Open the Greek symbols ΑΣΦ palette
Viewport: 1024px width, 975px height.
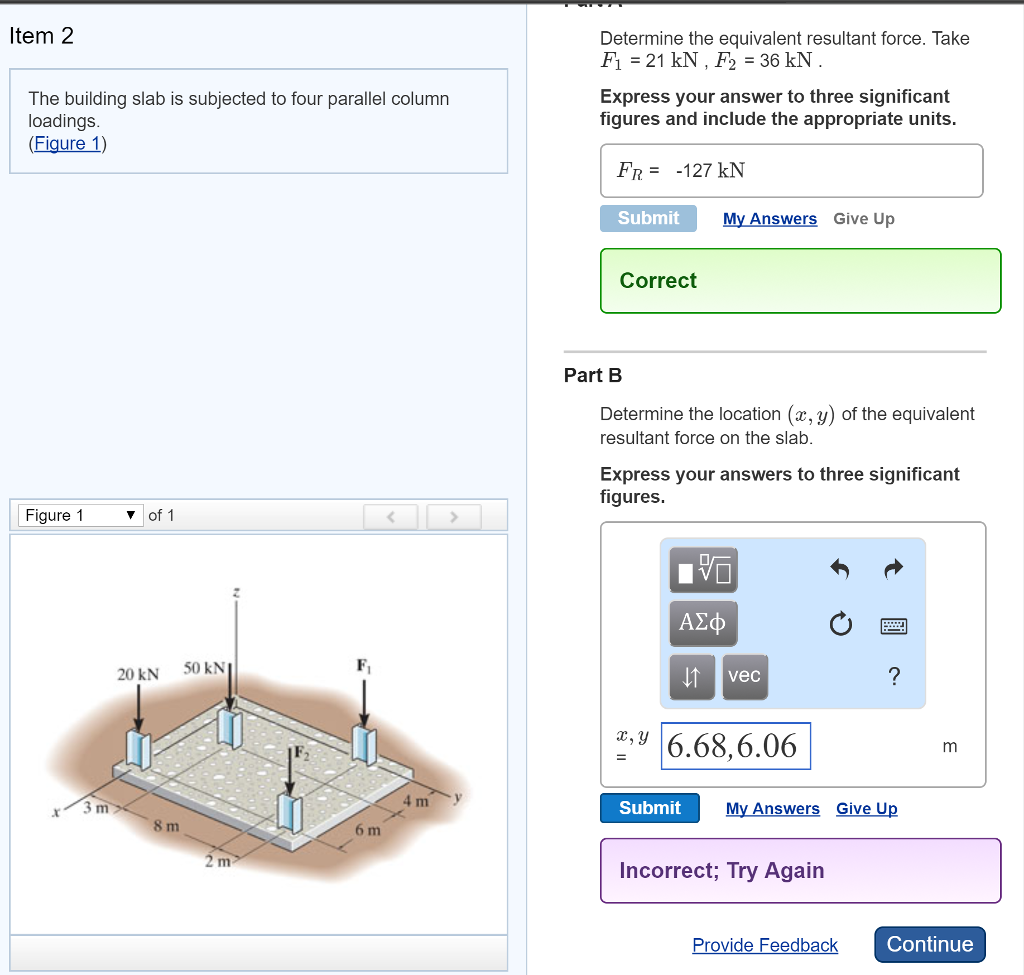click(702, 624)
